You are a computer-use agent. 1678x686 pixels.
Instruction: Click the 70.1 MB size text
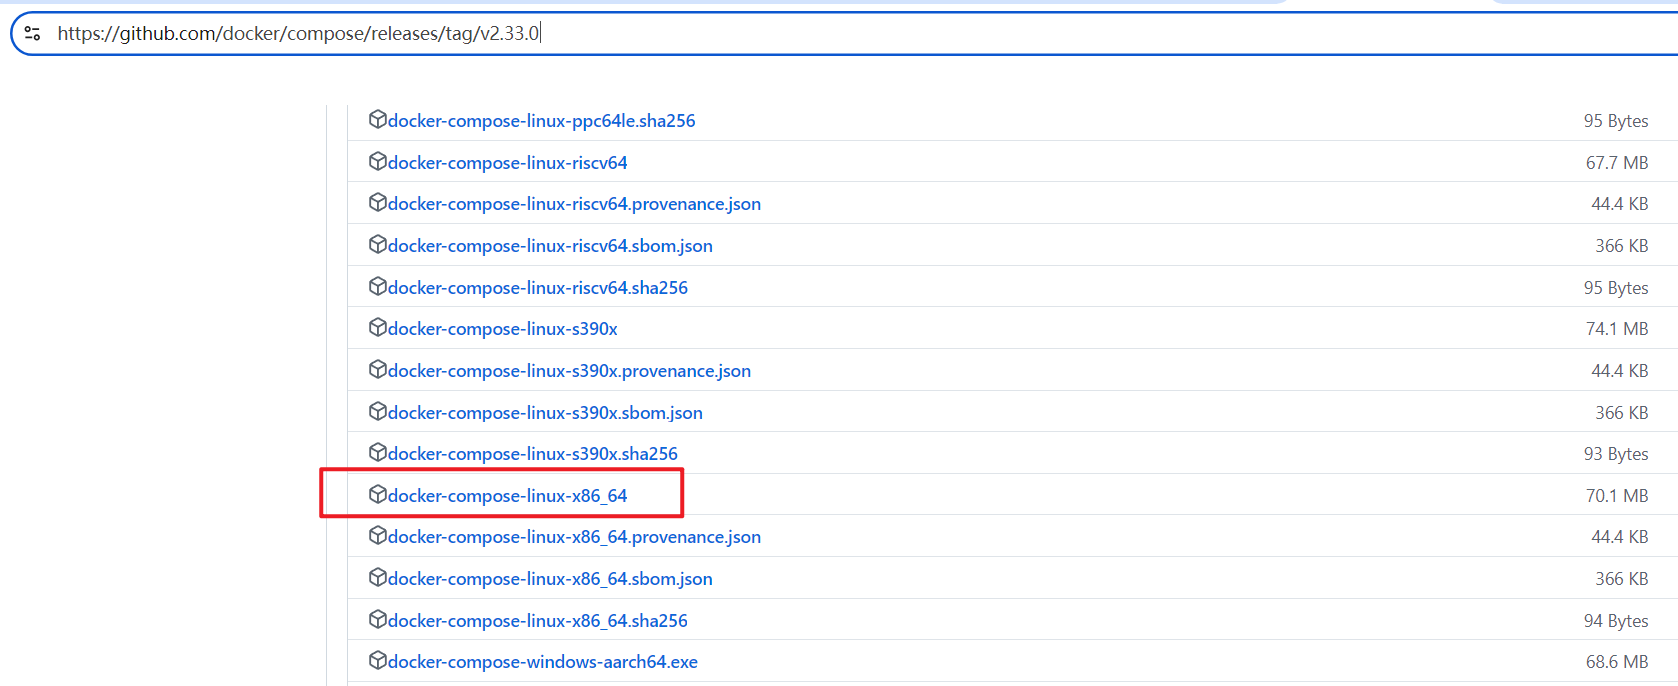[1617, 496]
